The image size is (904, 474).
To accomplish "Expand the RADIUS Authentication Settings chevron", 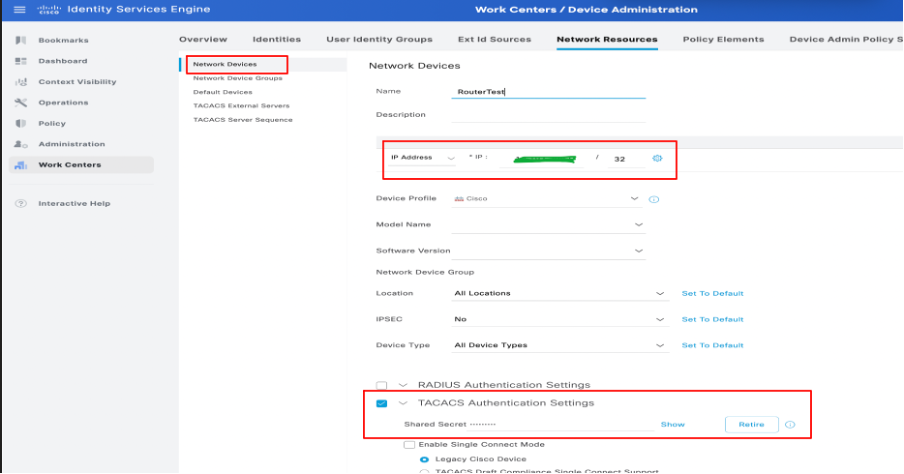I will tap(403, 385).
